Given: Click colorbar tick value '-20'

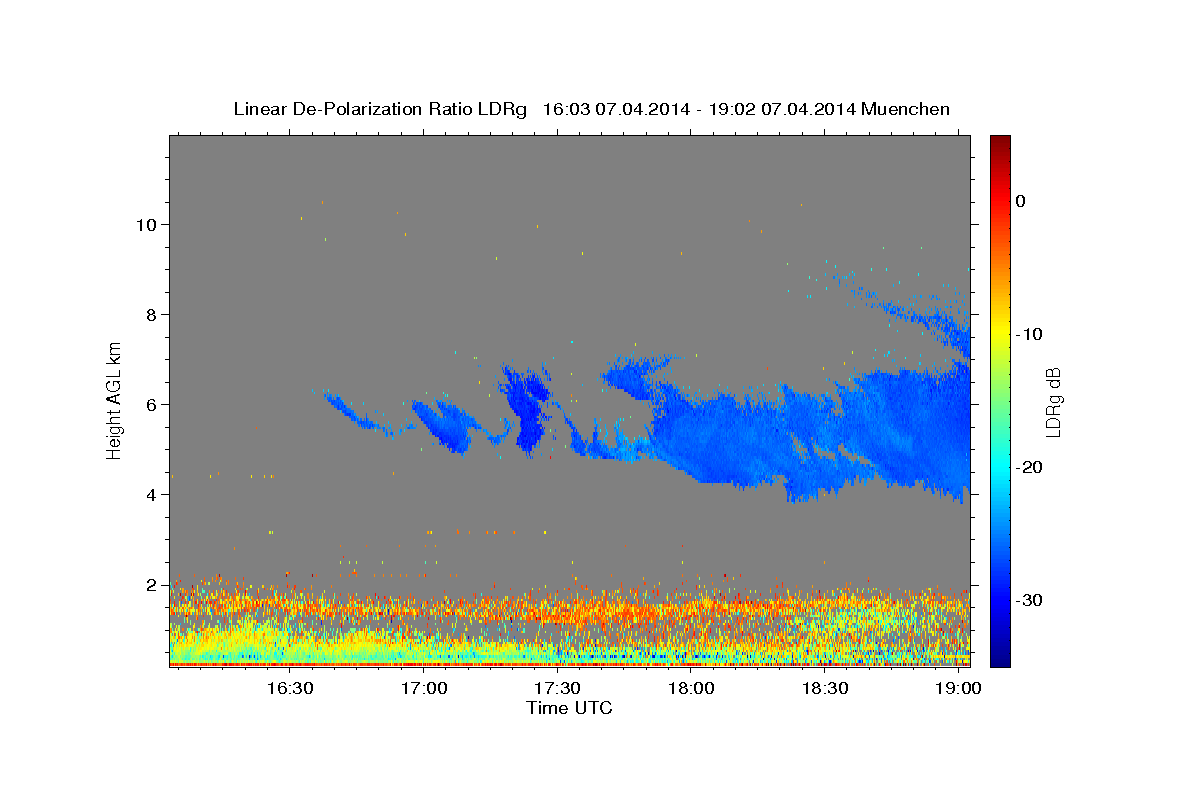Looking at the screenshot, I should tap(1031, 467).
